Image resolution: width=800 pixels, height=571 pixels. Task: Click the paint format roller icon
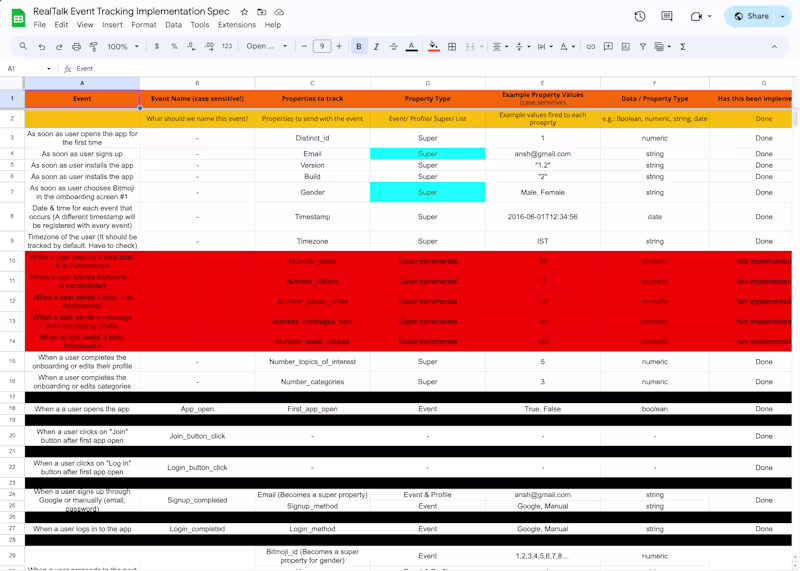[93, 46]
